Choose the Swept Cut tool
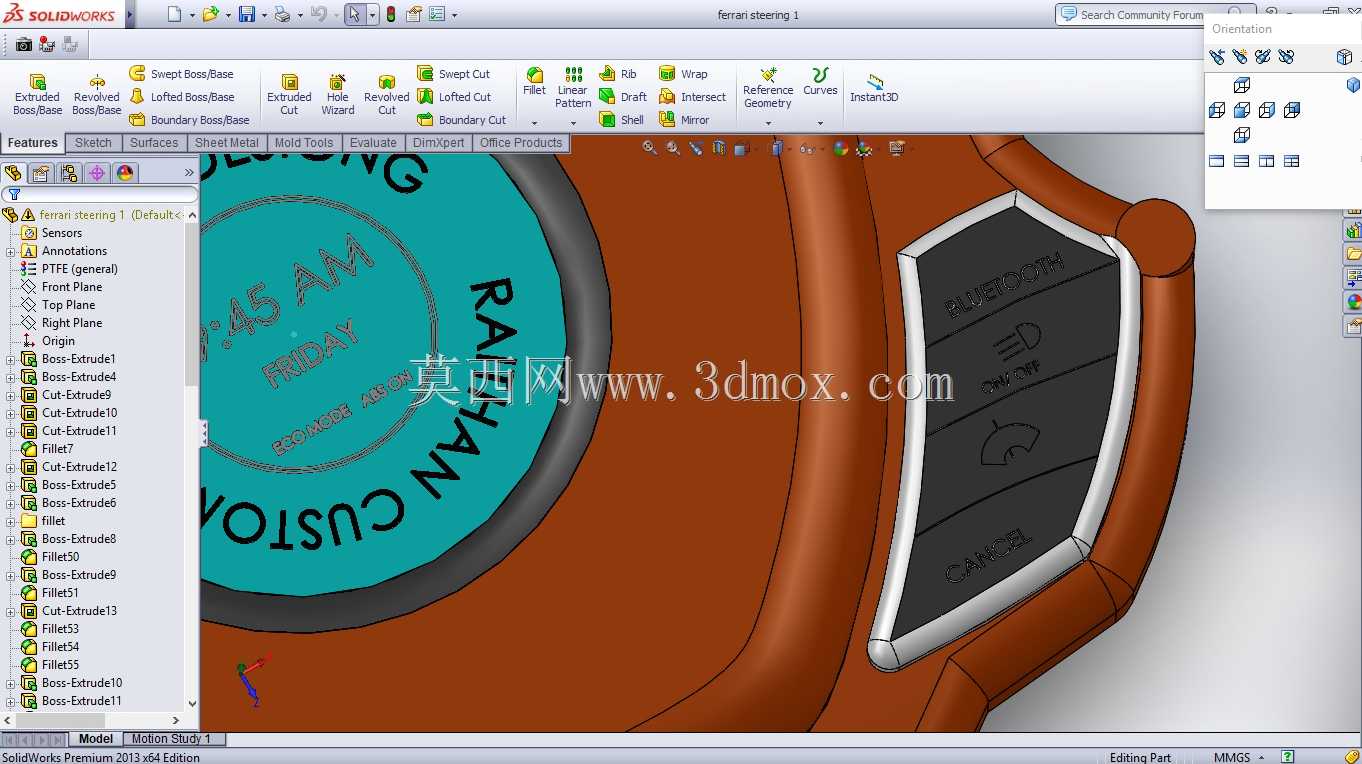 tap(453, 74)
